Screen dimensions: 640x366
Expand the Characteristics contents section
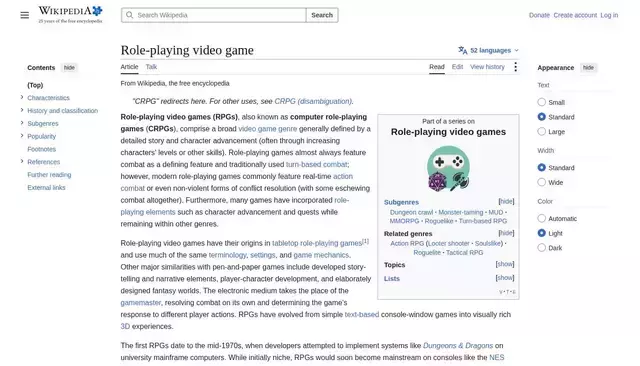pos(22,97)
